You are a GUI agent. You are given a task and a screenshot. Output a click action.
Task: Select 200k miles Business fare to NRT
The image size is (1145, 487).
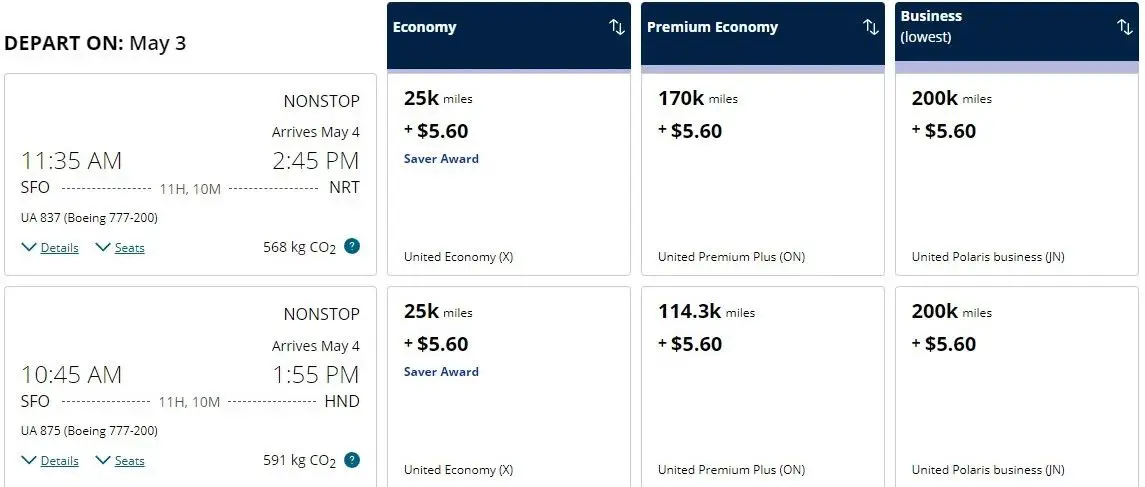(1016, 174)
